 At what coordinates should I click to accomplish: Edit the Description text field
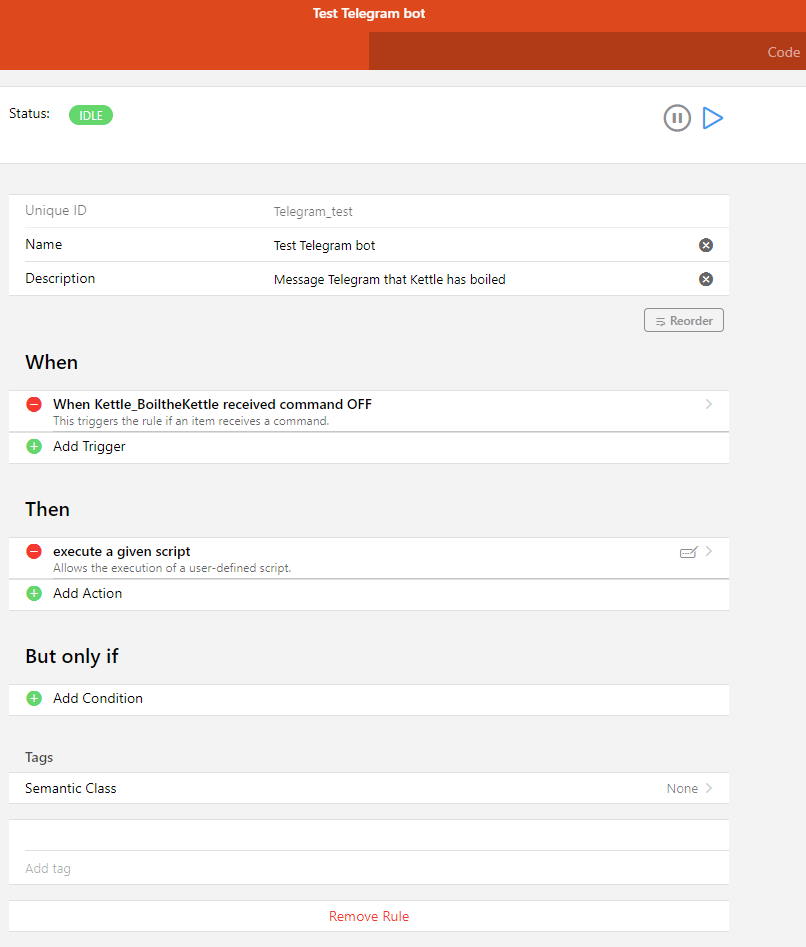480,280
